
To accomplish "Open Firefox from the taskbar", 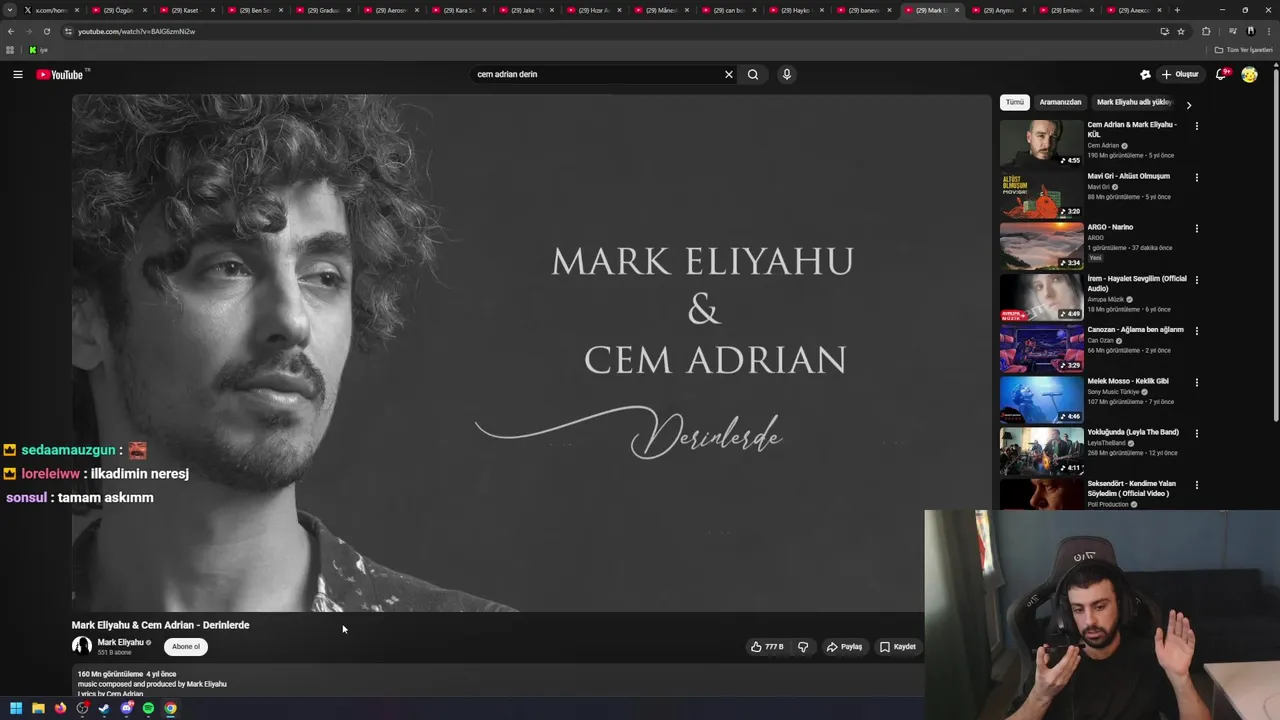I will (60, 708).
